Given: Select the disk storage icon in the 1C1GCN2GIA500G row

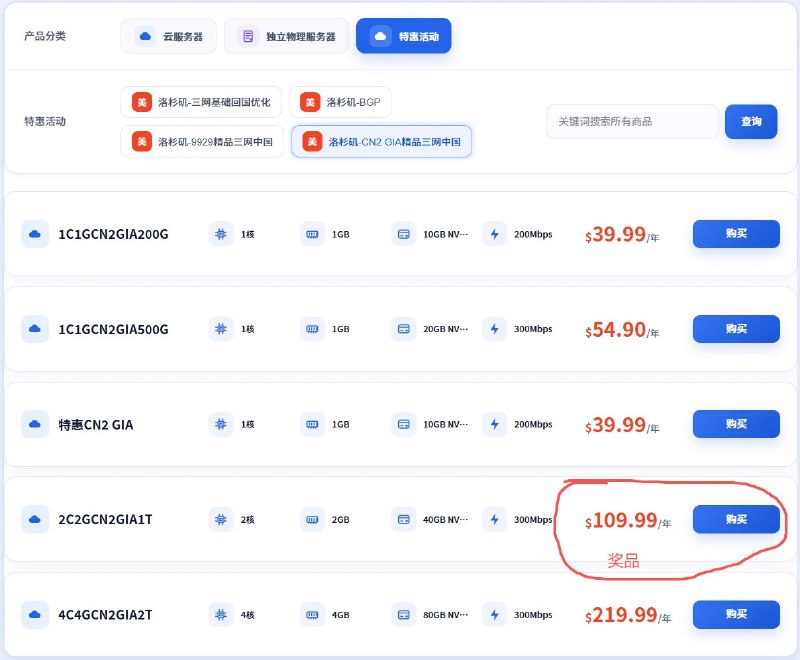Looking at the screenshot, I should [x=404, y=329].
